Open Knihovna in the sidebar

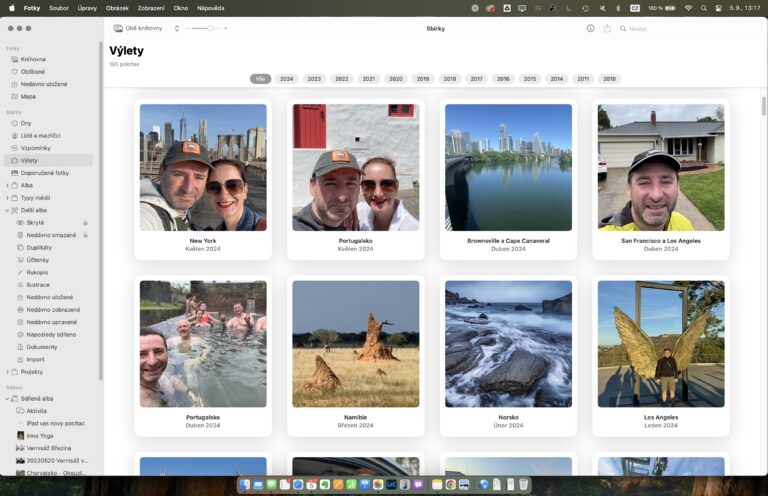33,59
